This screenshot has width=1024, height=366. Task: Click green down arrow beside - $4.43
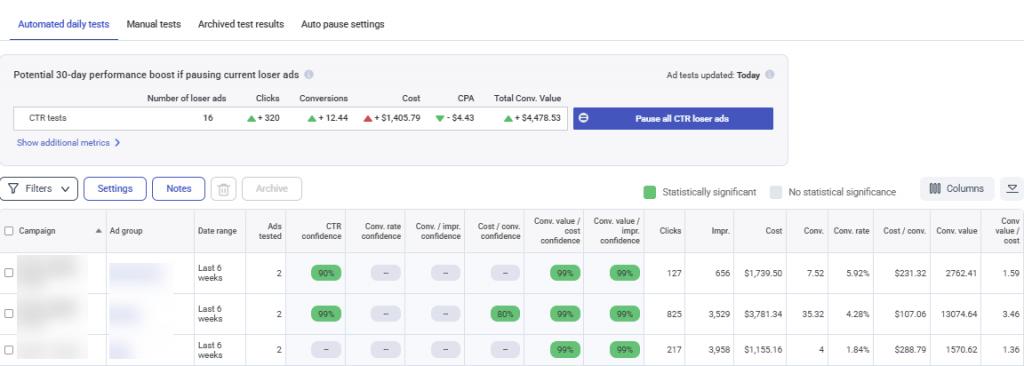(440, 118)
